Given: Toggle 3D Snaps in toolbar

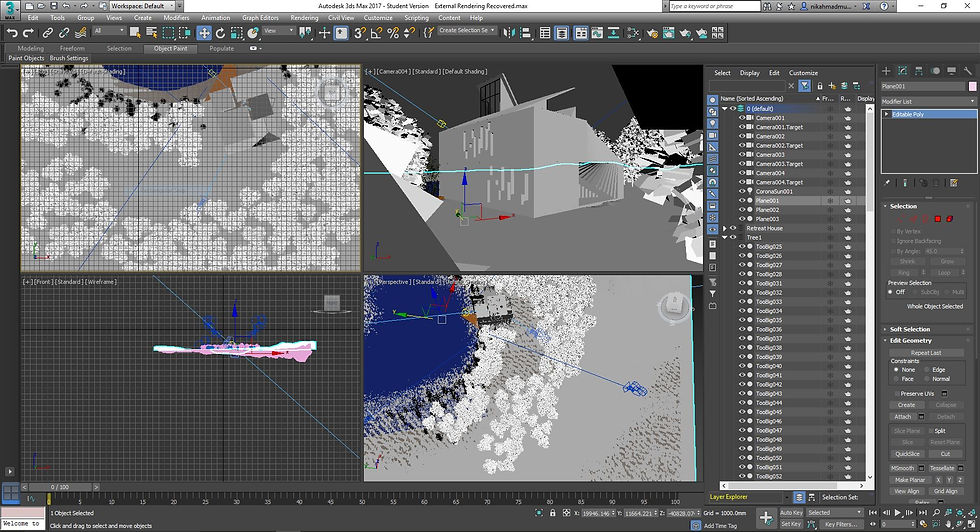Looking at the screenshot, I should click(359, 33).
